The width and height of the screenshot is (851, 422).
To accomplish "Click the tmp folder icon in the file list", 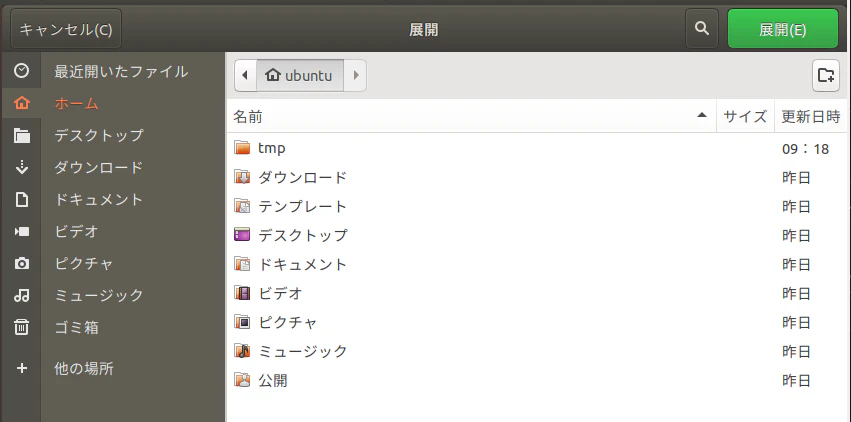I will tap(242, 148).
